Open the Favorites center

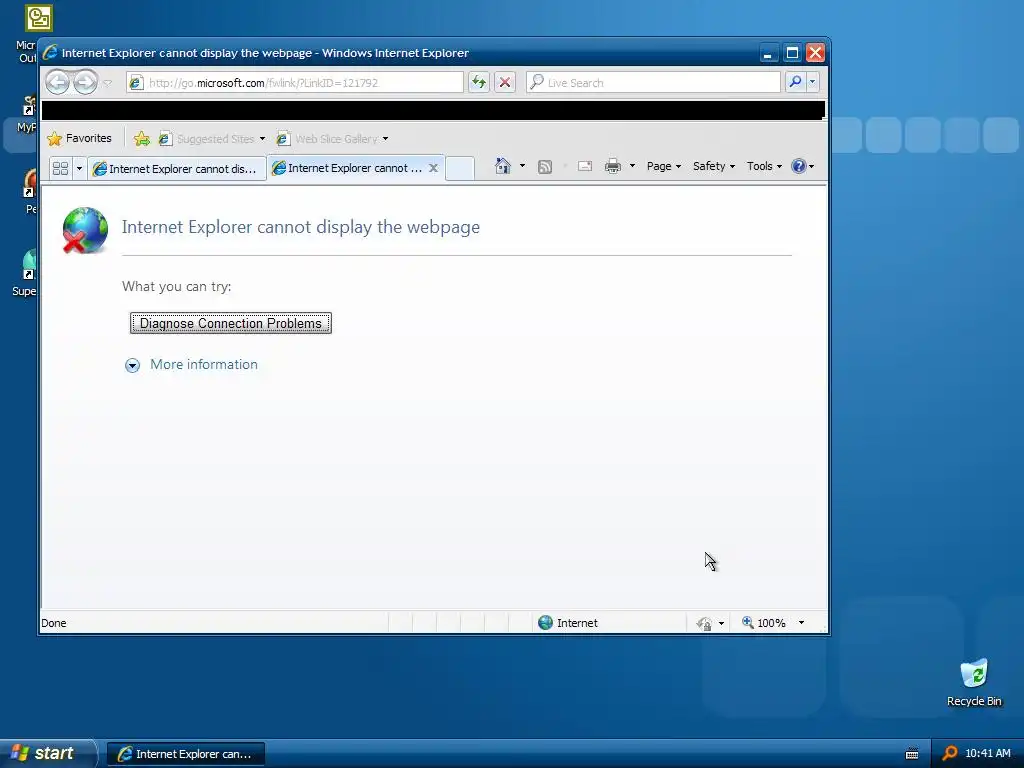(x=80, y=138)
